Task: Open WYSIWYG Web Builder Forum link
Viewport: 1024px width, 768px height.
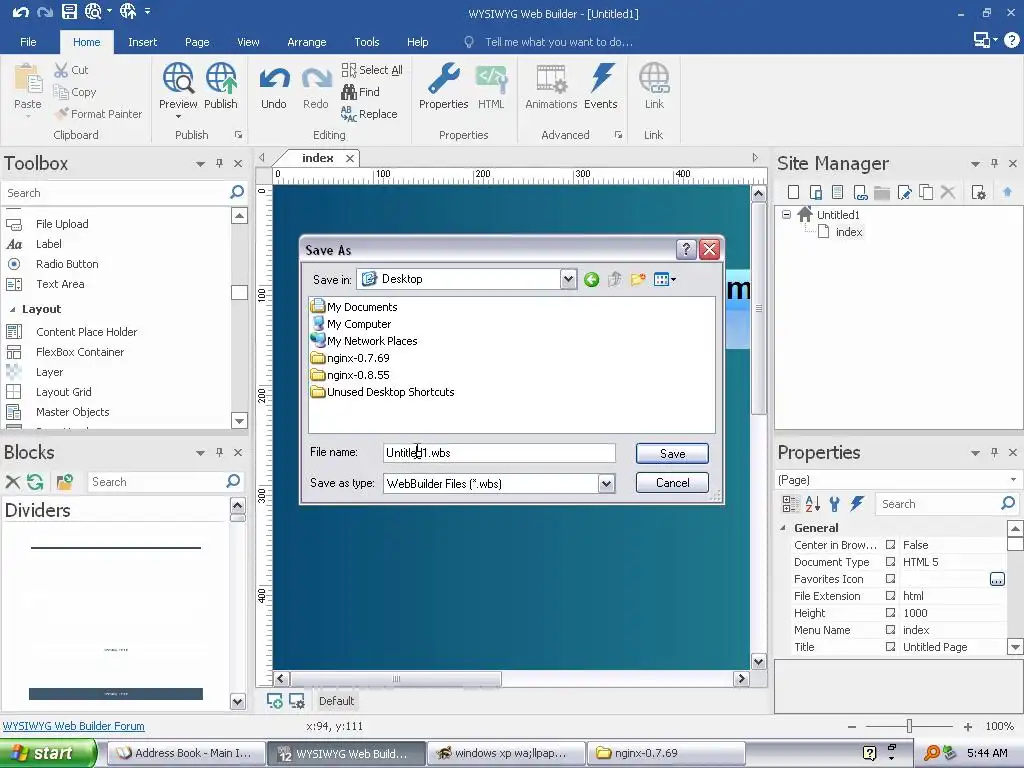Action: 73,726
